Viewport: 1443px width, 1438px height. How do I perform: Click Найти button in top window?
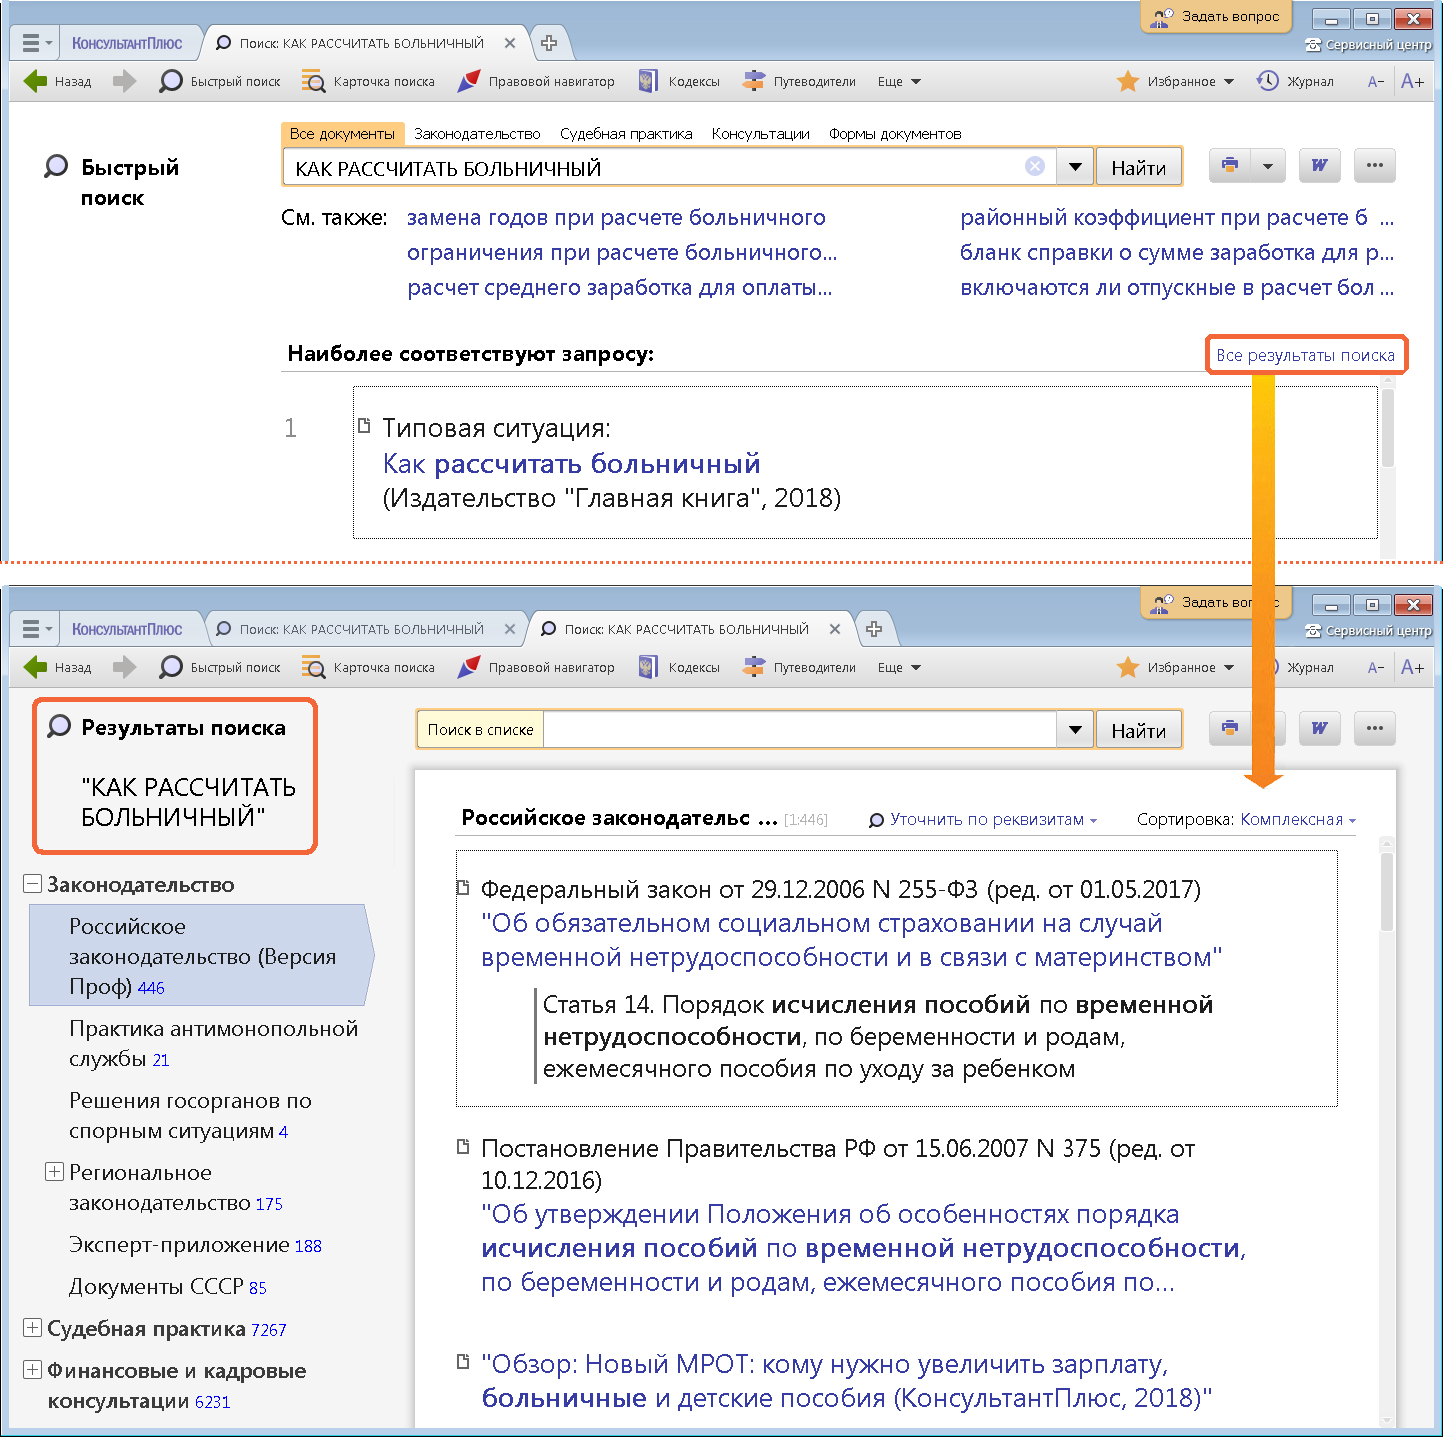tap(1138, 167)
